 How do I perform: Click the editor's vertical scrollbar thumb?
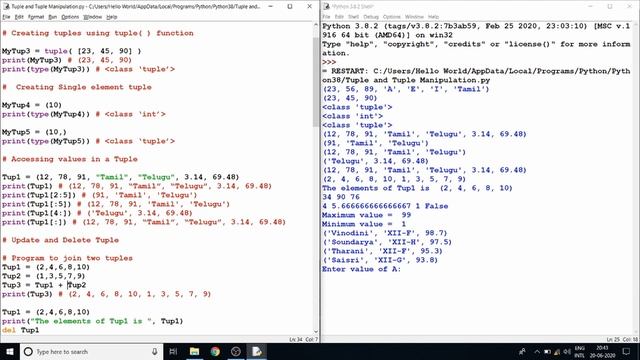click(x=316, y=82)
